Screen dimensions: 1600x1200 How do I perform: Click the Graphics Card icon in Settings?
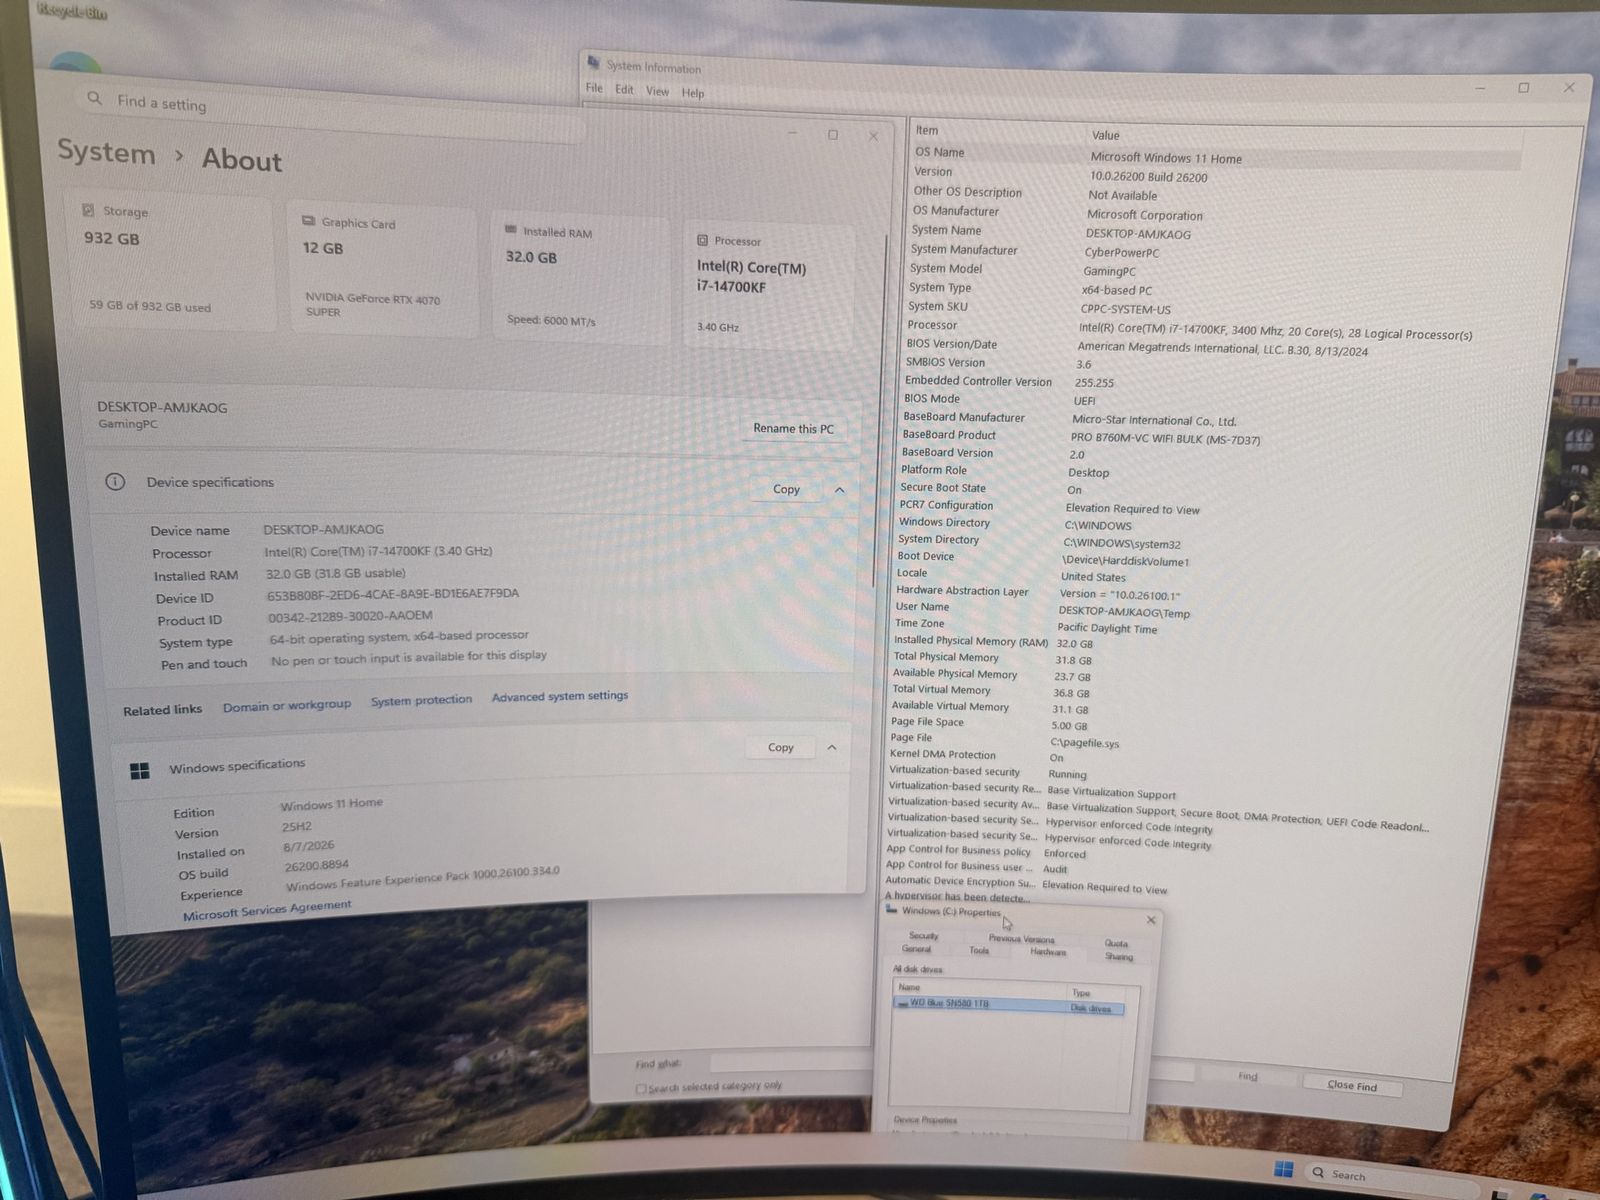[309, 221]
